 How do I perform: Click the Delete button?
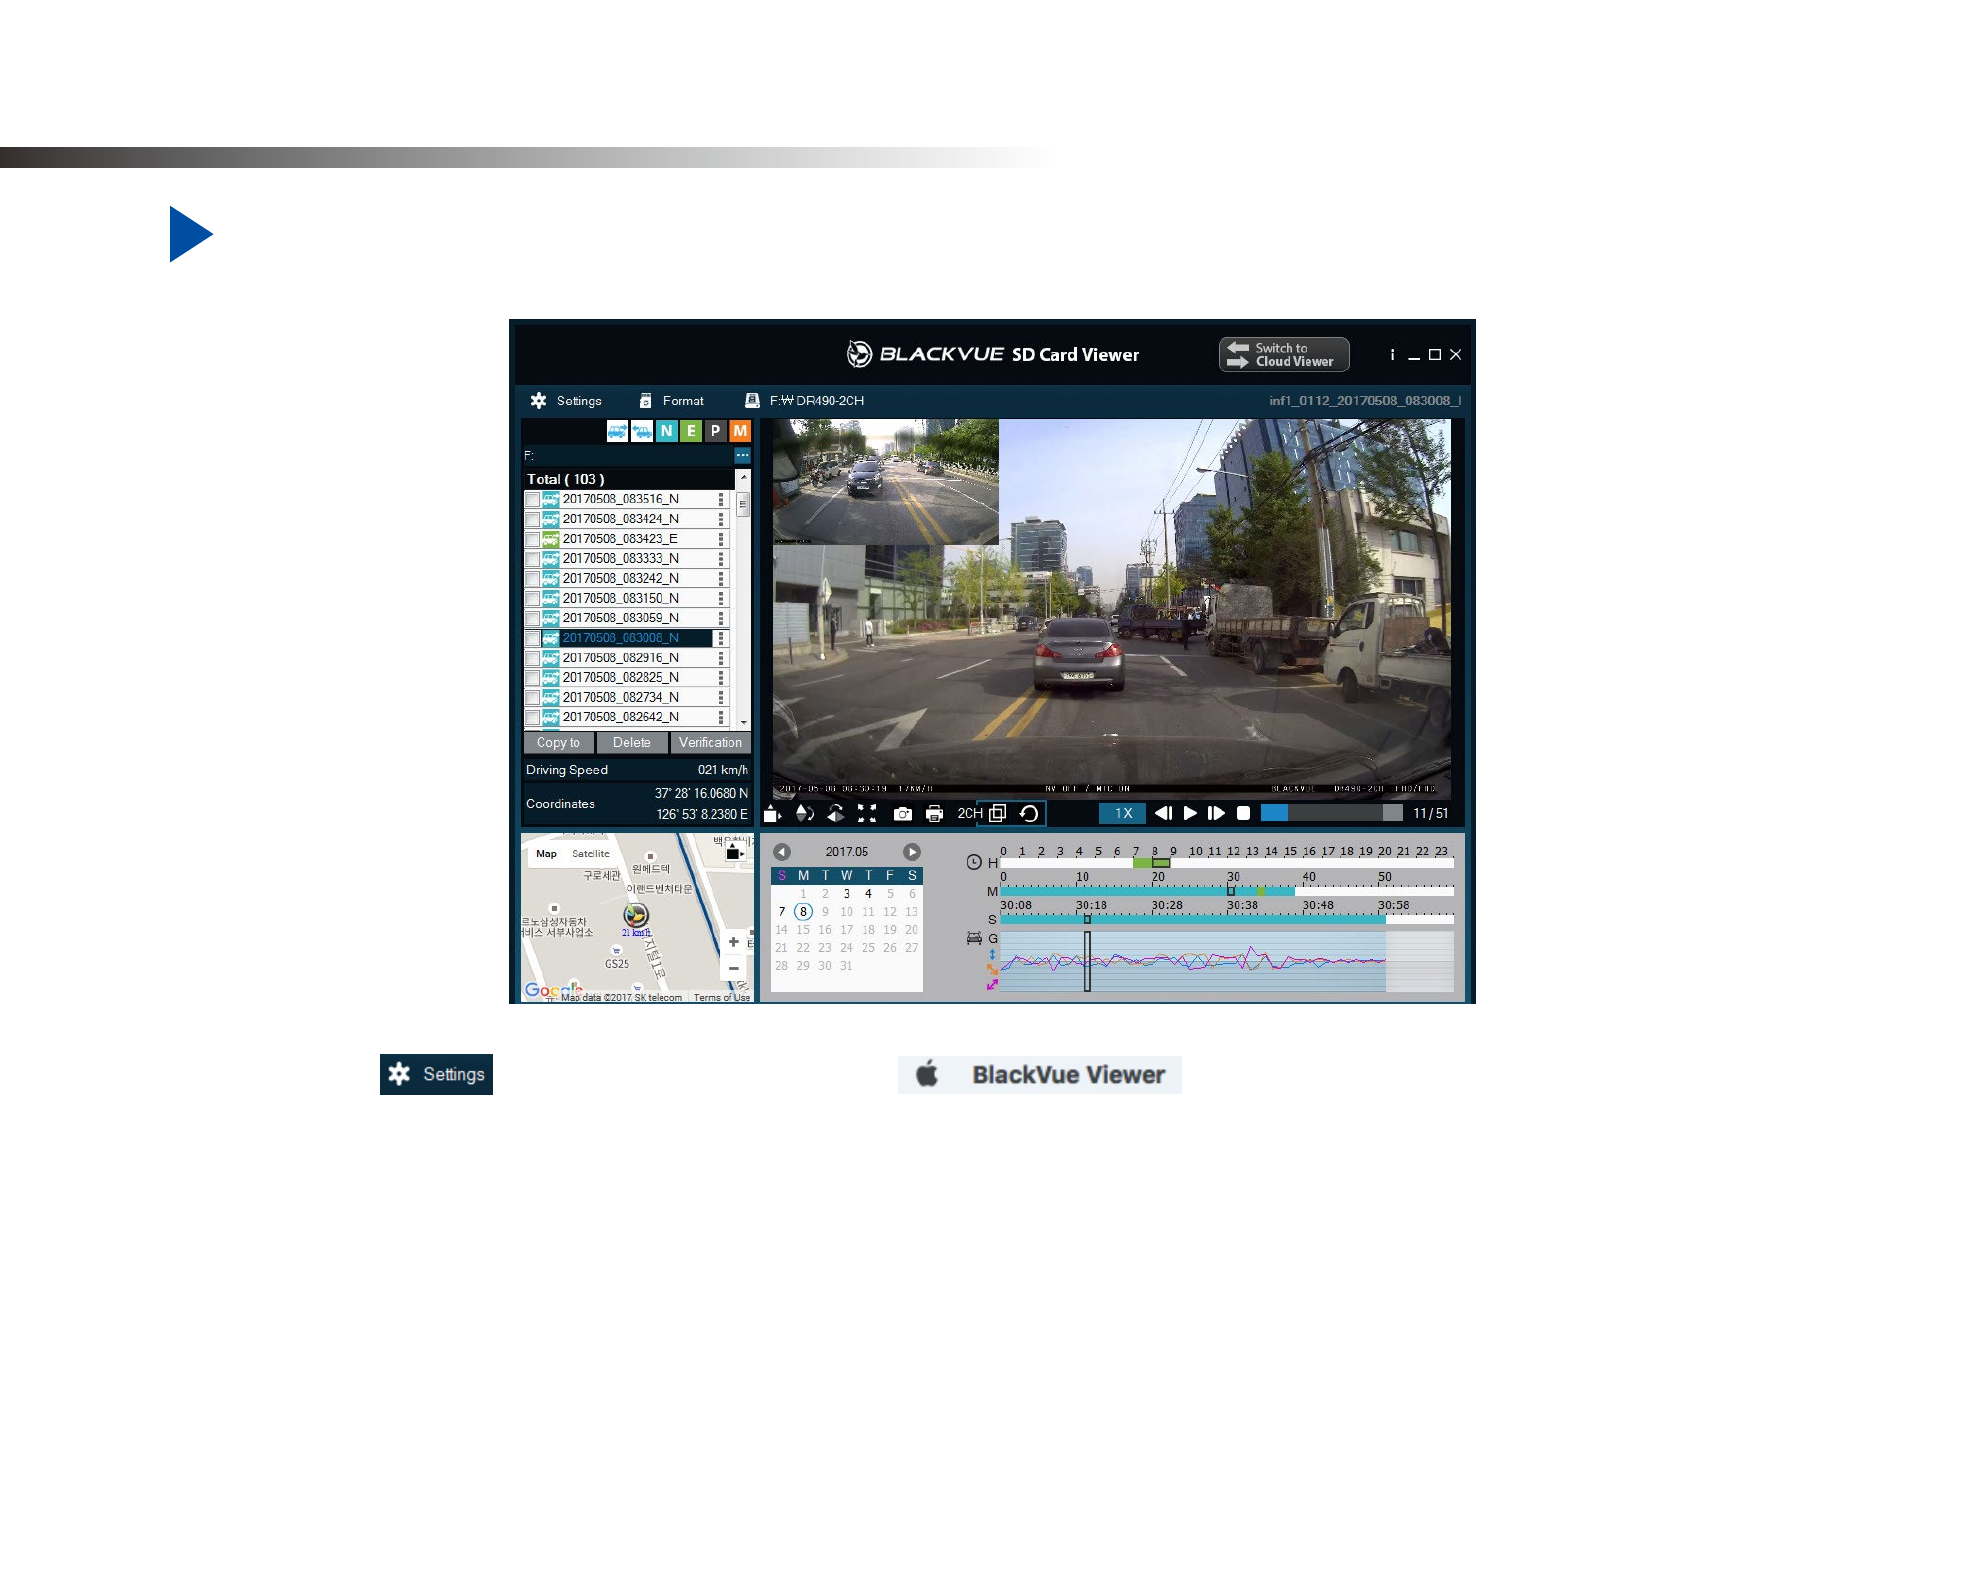631,743
